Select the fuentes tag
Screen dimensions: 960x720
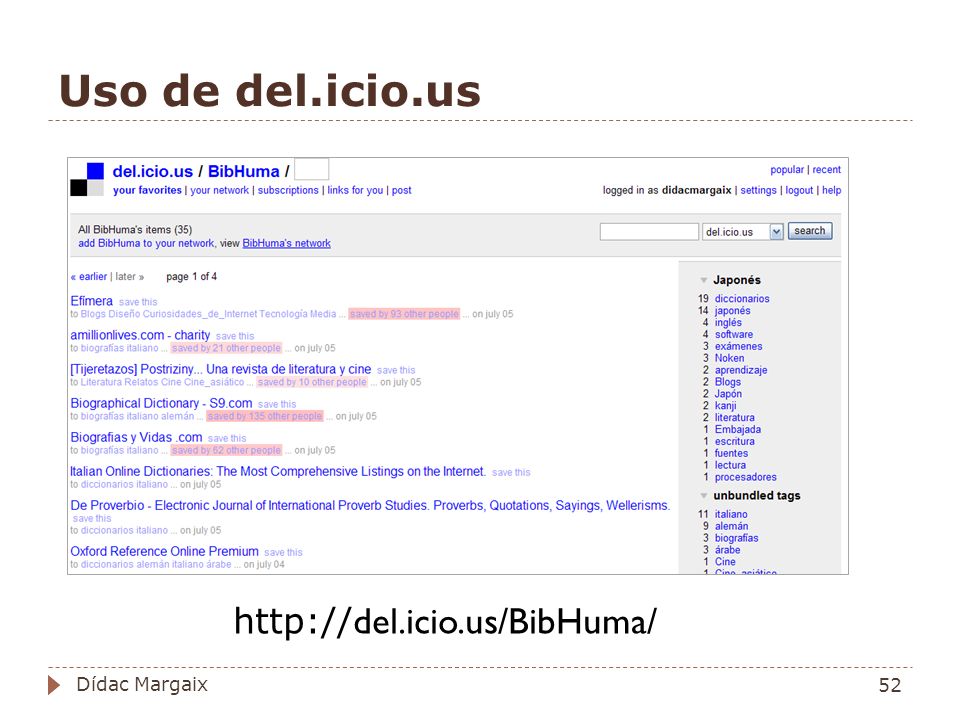(x=731, y=454)
